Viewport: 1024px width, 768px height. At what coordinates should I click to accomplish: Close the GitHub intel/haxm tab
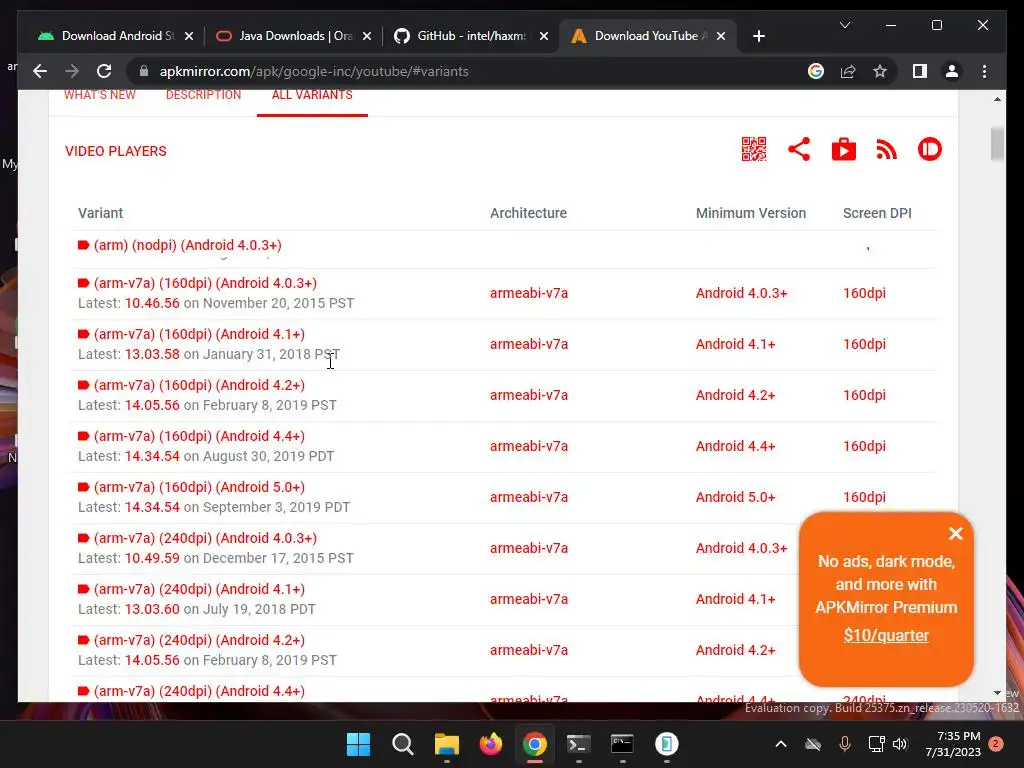(543, 36)
